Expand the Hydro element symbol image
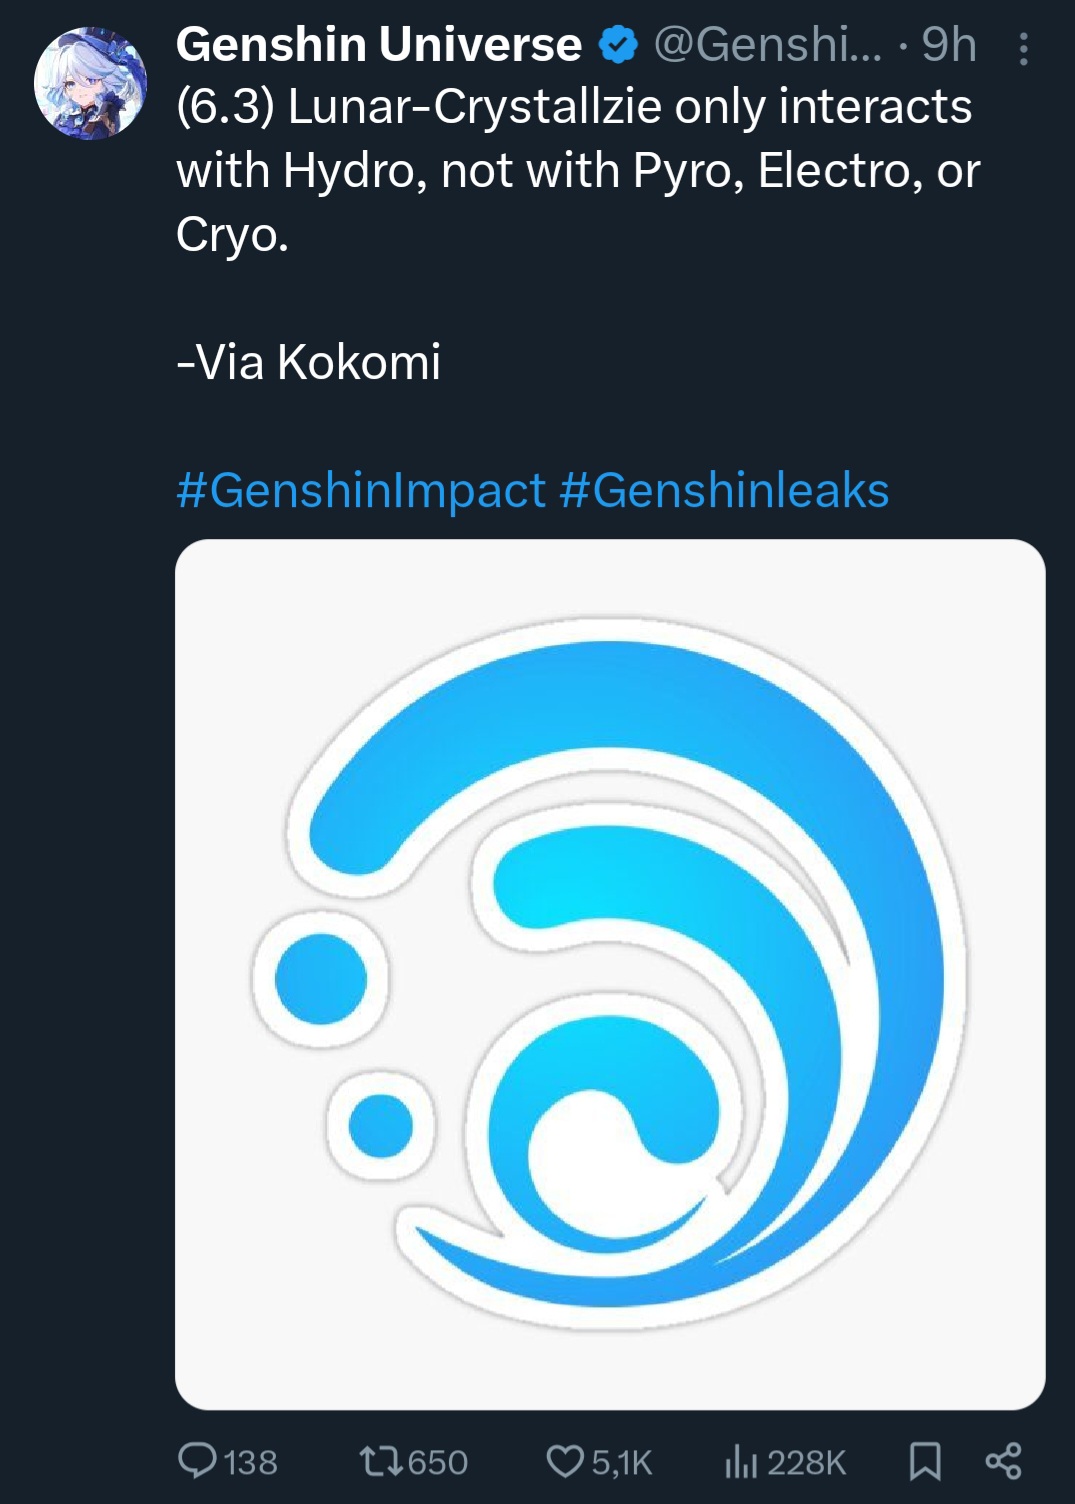The height and width of the screenshot is (1504, 1075). (610, 975)
